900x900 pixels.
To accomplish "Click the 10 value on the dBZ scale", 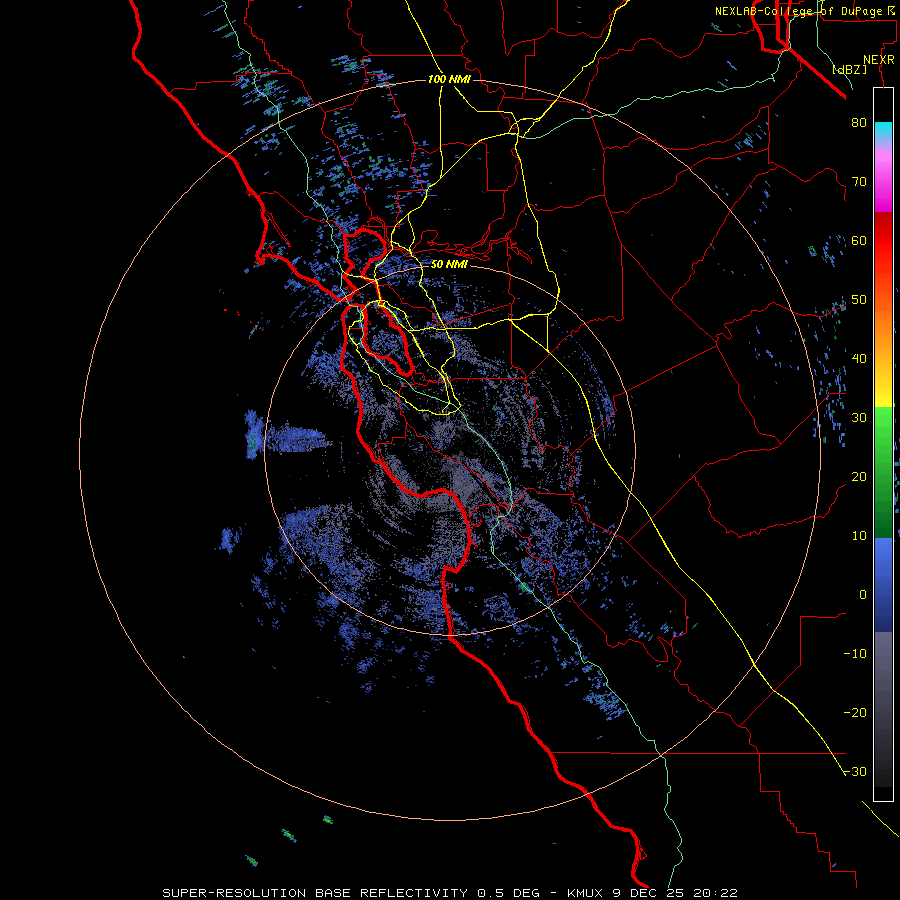I will [x=859, y=536].
